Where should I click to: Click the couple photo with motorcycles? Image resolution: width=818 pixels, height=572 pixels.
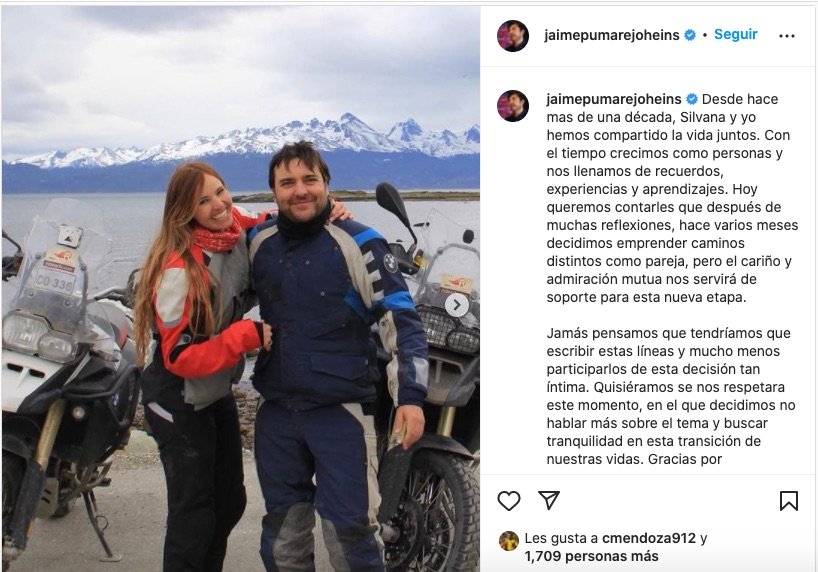[x=240, y=288]
